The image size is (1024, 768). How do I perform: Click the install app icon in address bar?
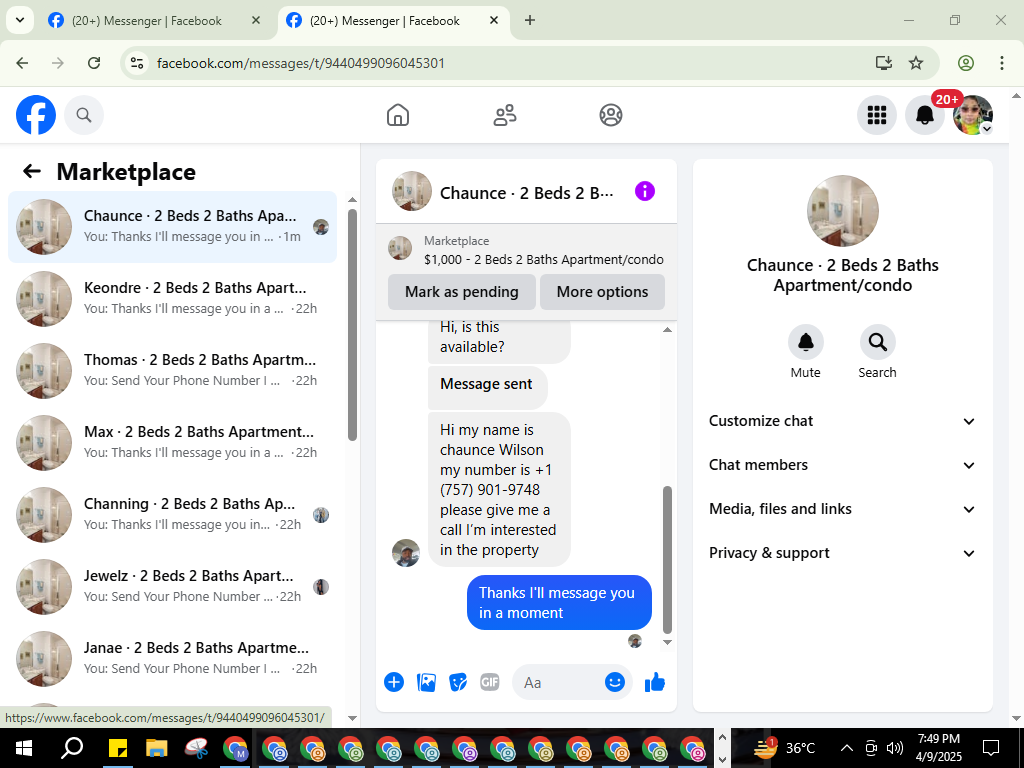tap(884, 63)
